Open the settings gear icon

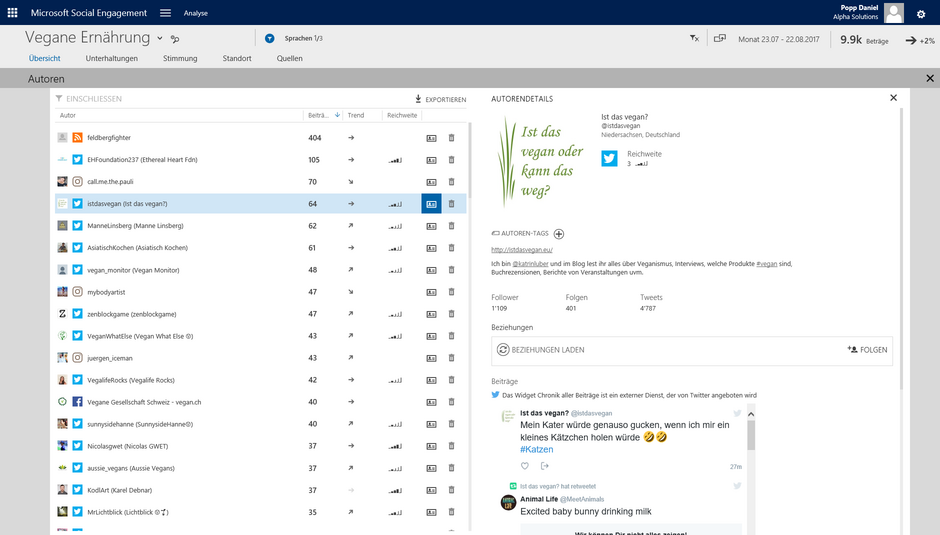click(921, 14)
